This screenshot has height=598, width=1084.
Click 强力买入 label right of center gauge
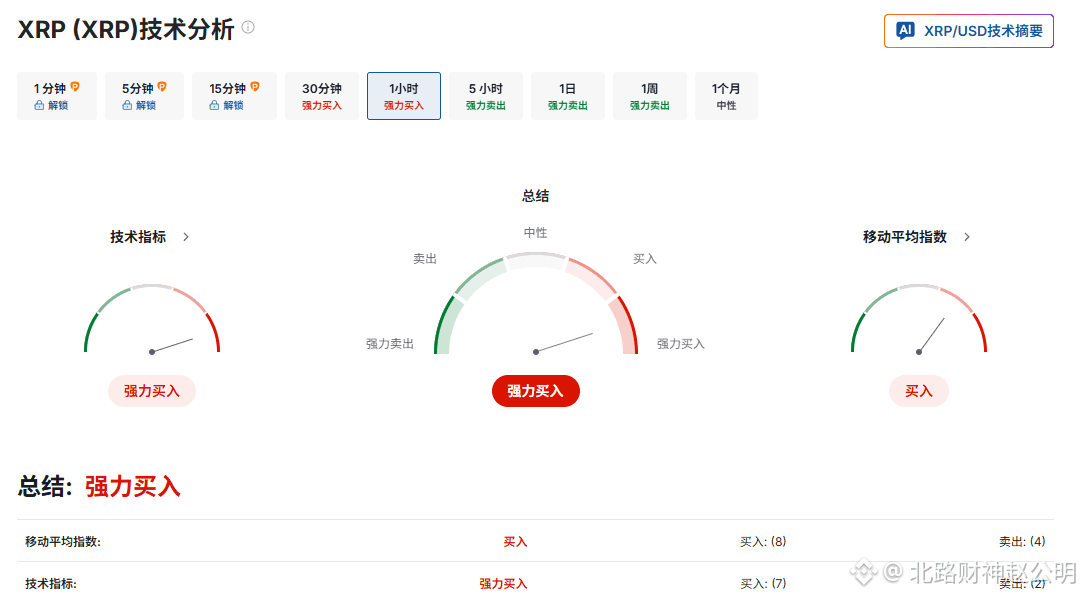[681, 344]
